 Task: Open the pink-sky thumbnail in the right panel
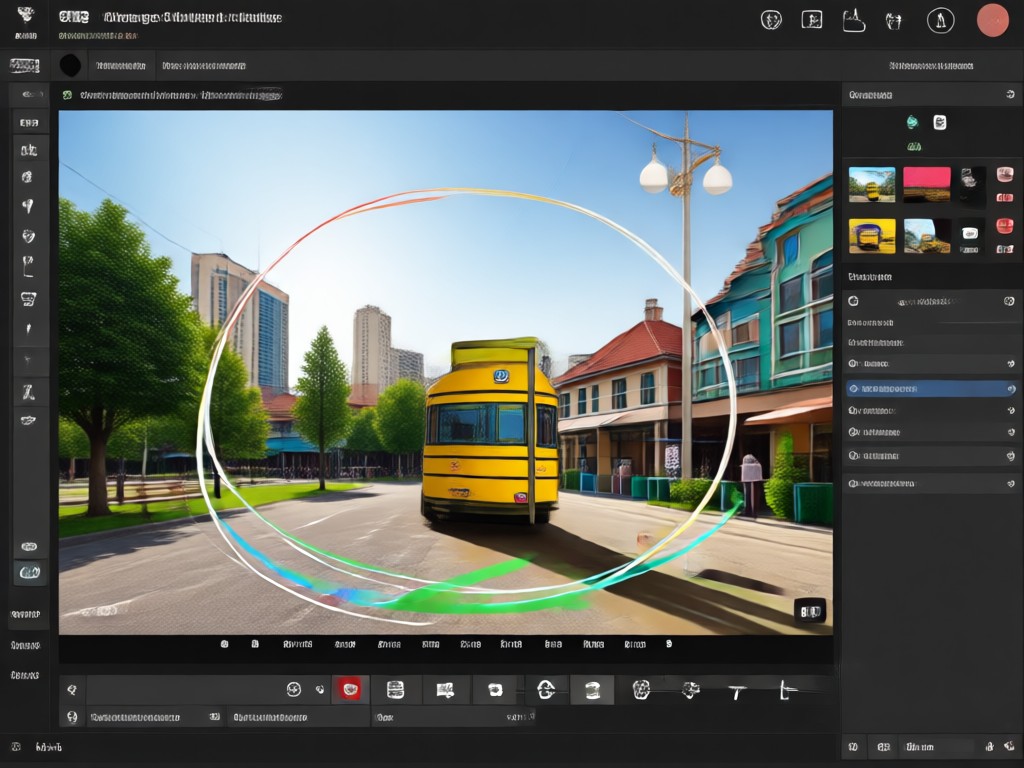927,184
